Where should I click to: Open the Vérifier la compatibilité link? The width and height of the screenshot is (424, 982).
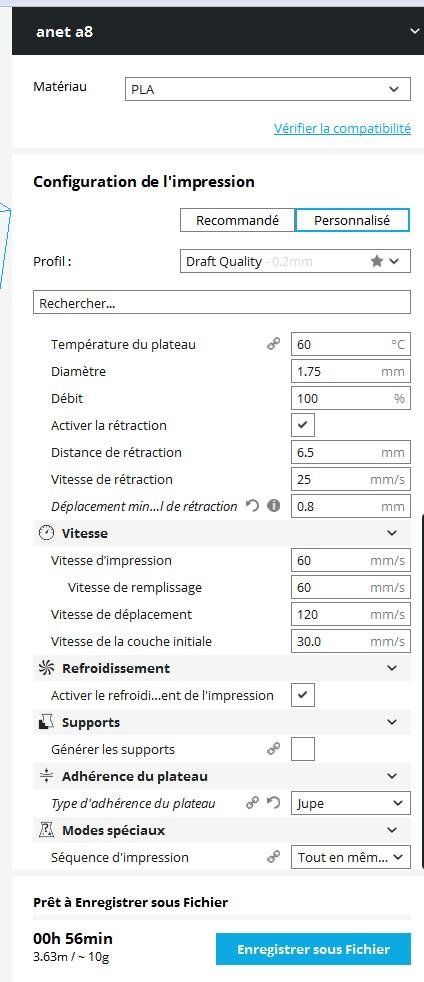[343, 128]
